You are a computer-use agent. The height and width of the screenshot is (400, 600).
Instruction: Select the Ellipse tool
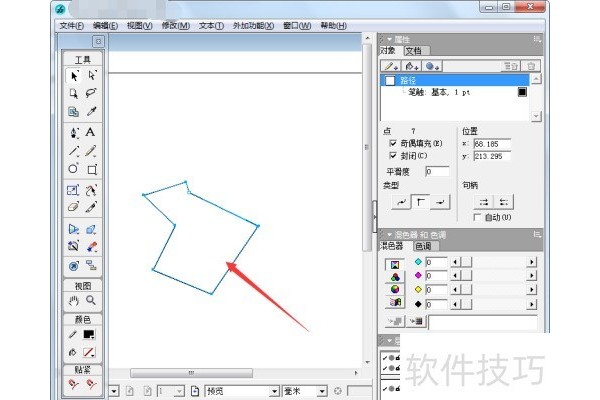point(73,169)
